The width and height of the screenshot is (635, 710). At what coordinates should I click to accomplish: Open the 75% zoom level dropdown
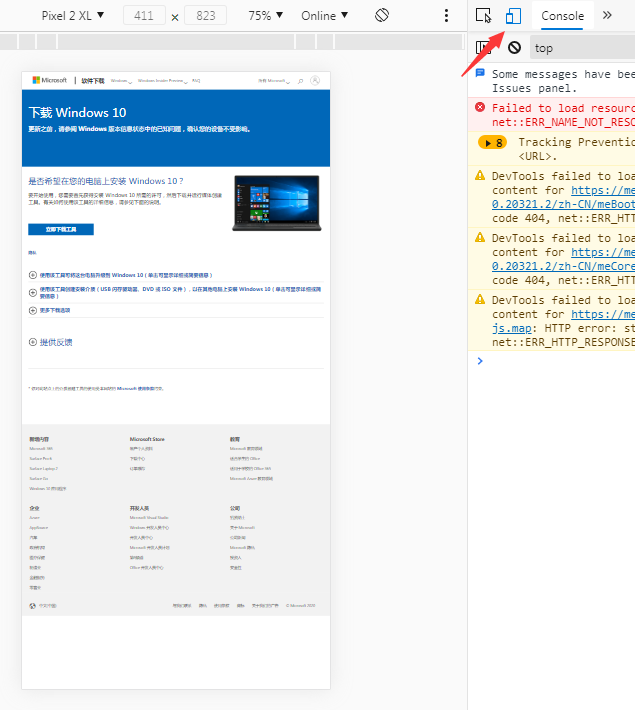click(x=265, y=16)
